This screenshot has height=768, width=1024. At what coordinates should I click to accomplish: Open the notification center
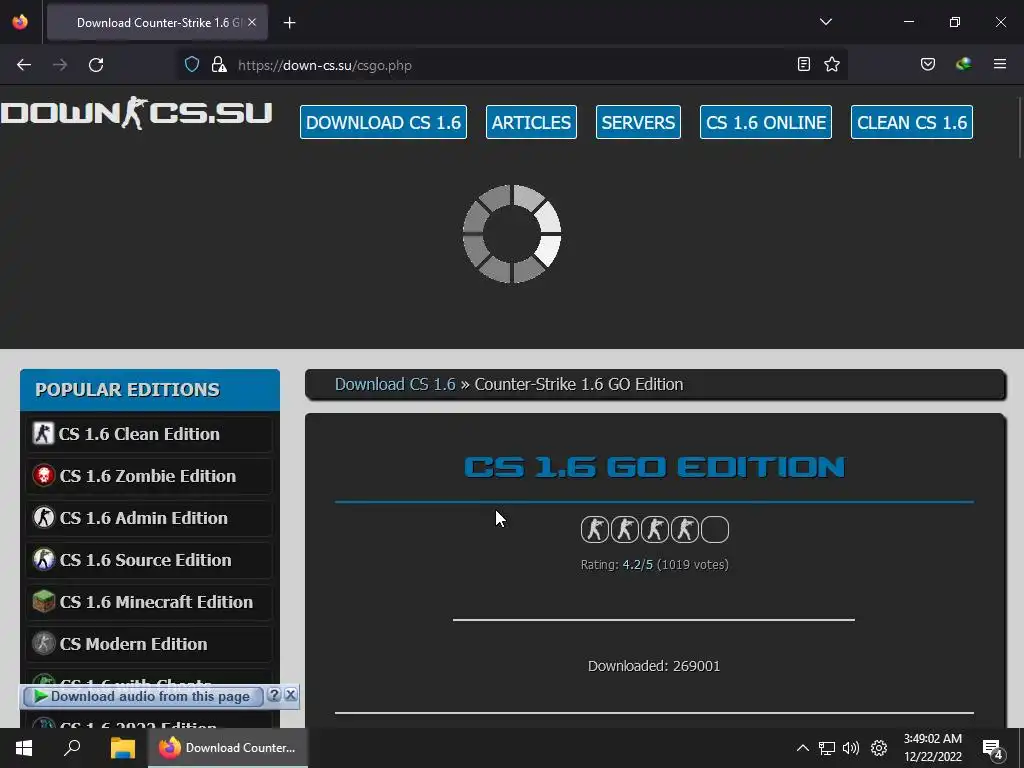click(993, 748)
